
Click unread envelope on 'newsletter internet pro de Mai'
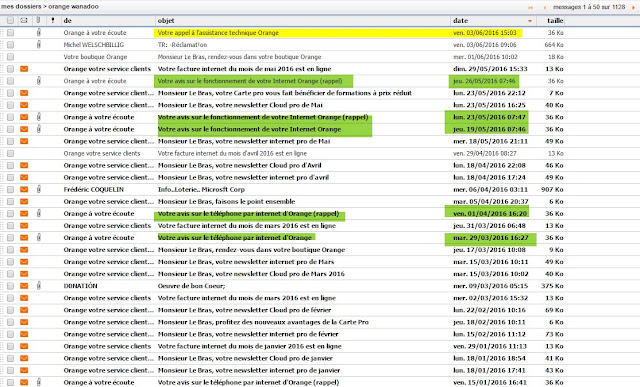(24, 141)
